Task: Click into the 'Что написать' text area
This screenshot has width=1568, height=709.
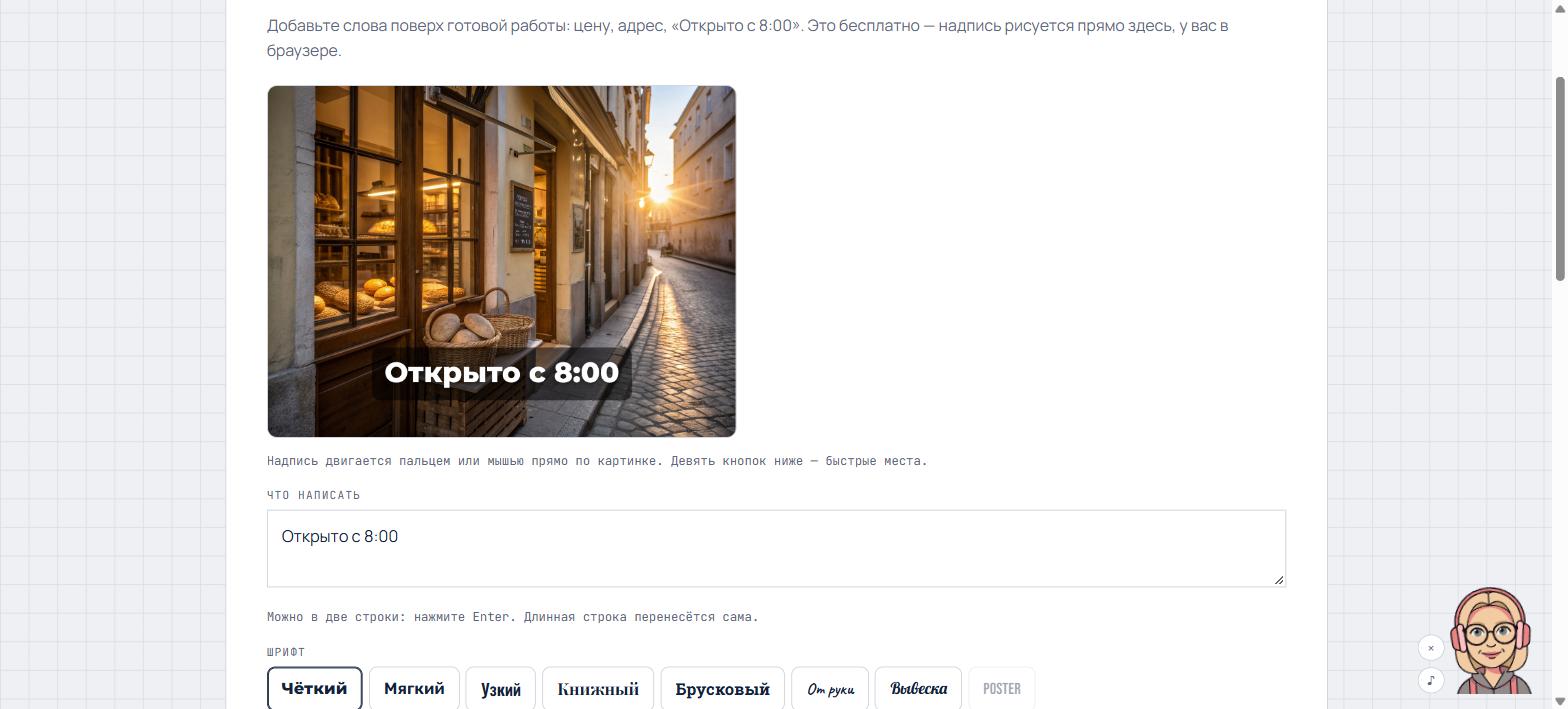Action: tap(776, 548)
